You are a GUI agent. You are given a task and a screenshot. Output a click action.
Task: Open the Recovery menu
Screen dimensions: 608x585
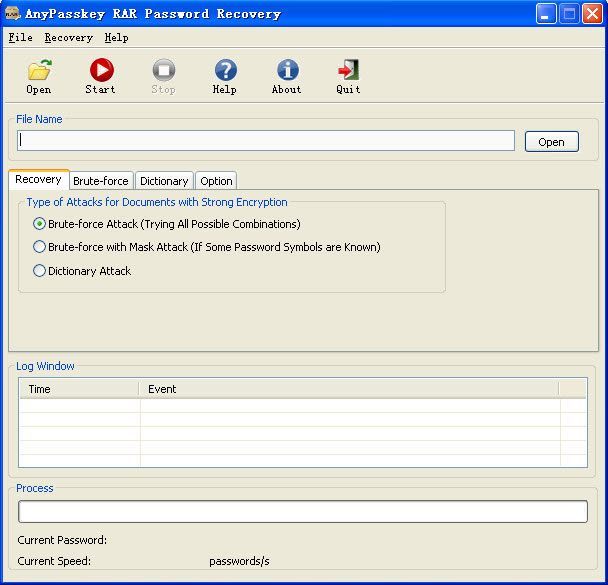point(69,38)
